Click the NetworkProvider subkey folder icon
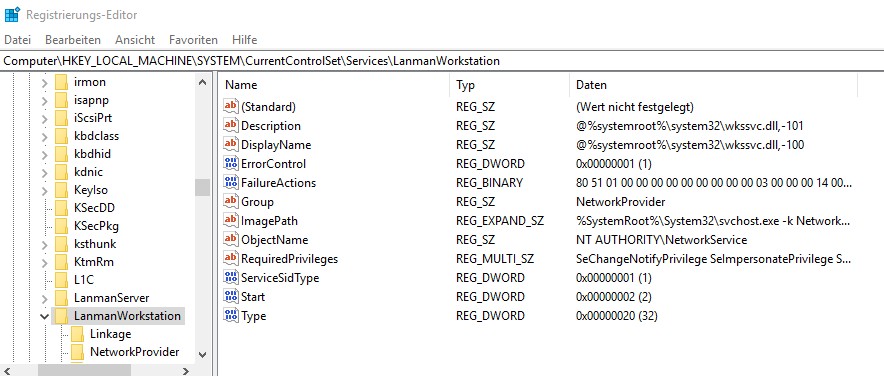Screen dimensions: 884x376 click(77, 352)
